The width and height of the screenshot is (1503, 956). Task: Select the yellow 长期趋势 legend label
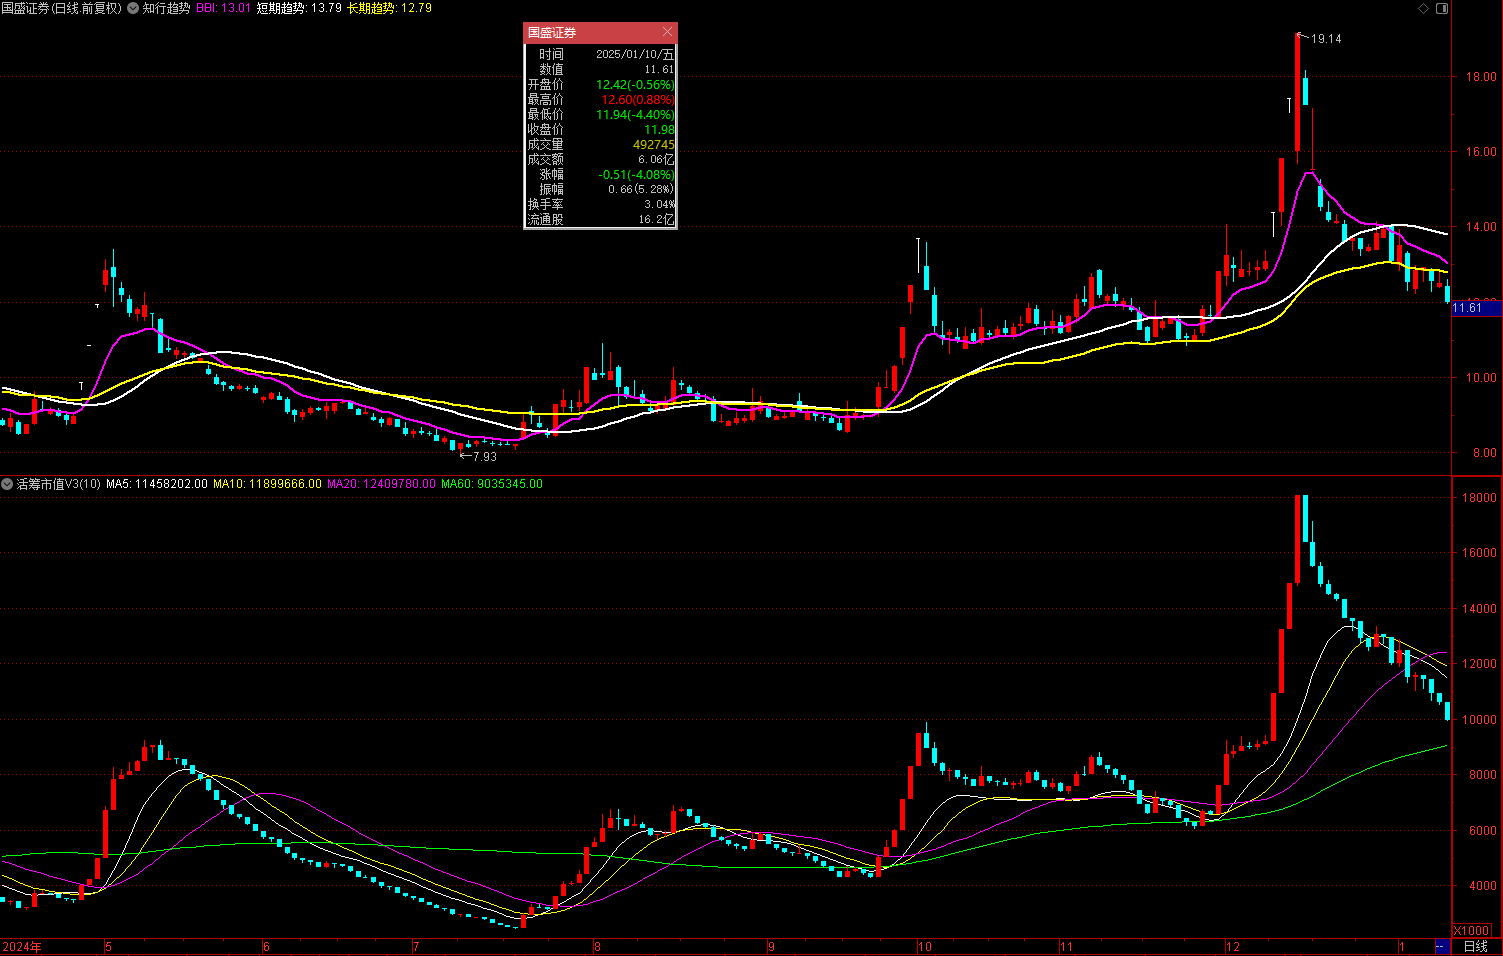pos(389,8)
